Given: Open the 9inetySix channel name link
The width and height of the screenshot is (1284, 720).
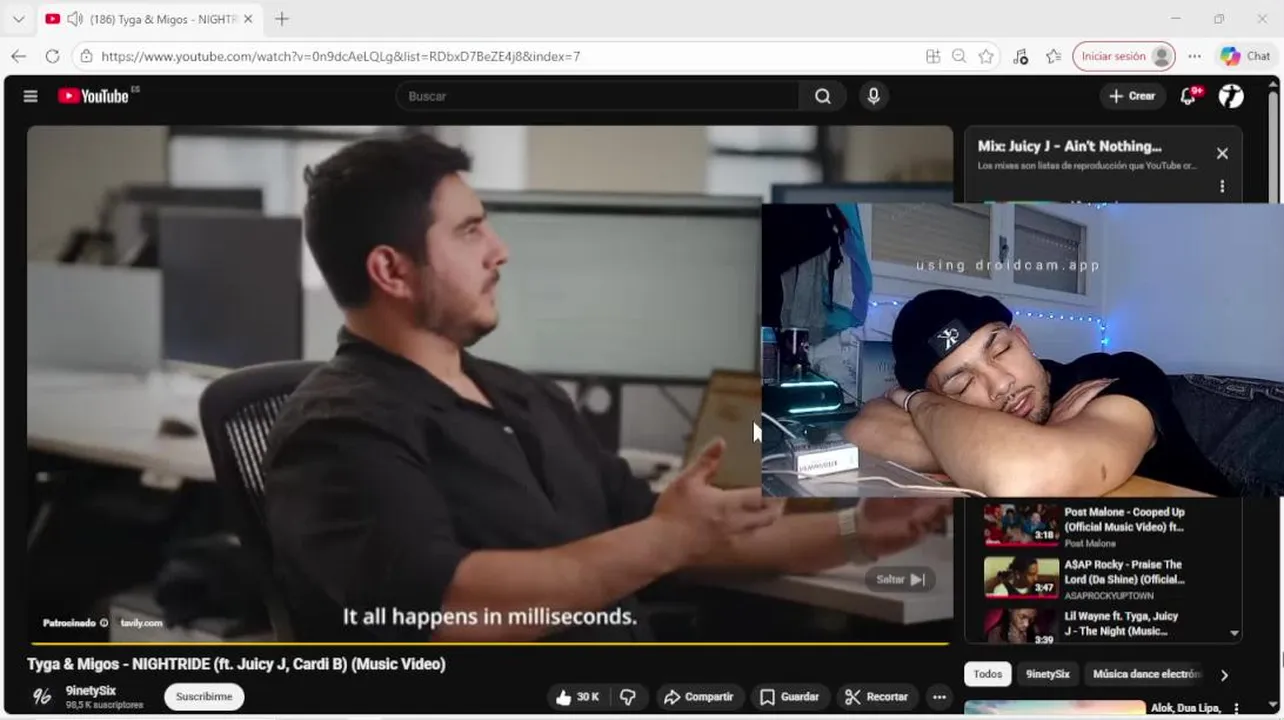Looking at the screenshot, I should 91,690.
